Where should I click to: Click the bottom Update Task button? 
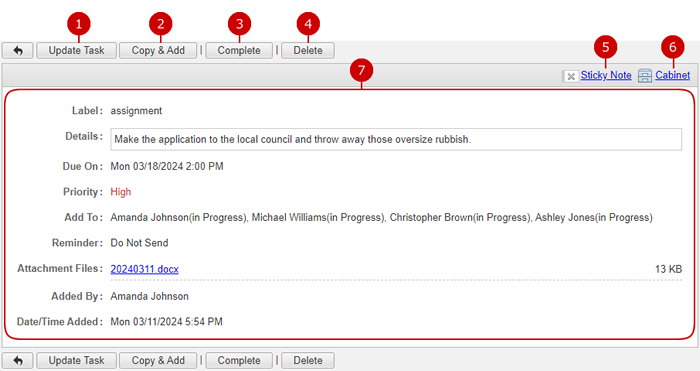(x=76, y=360)
